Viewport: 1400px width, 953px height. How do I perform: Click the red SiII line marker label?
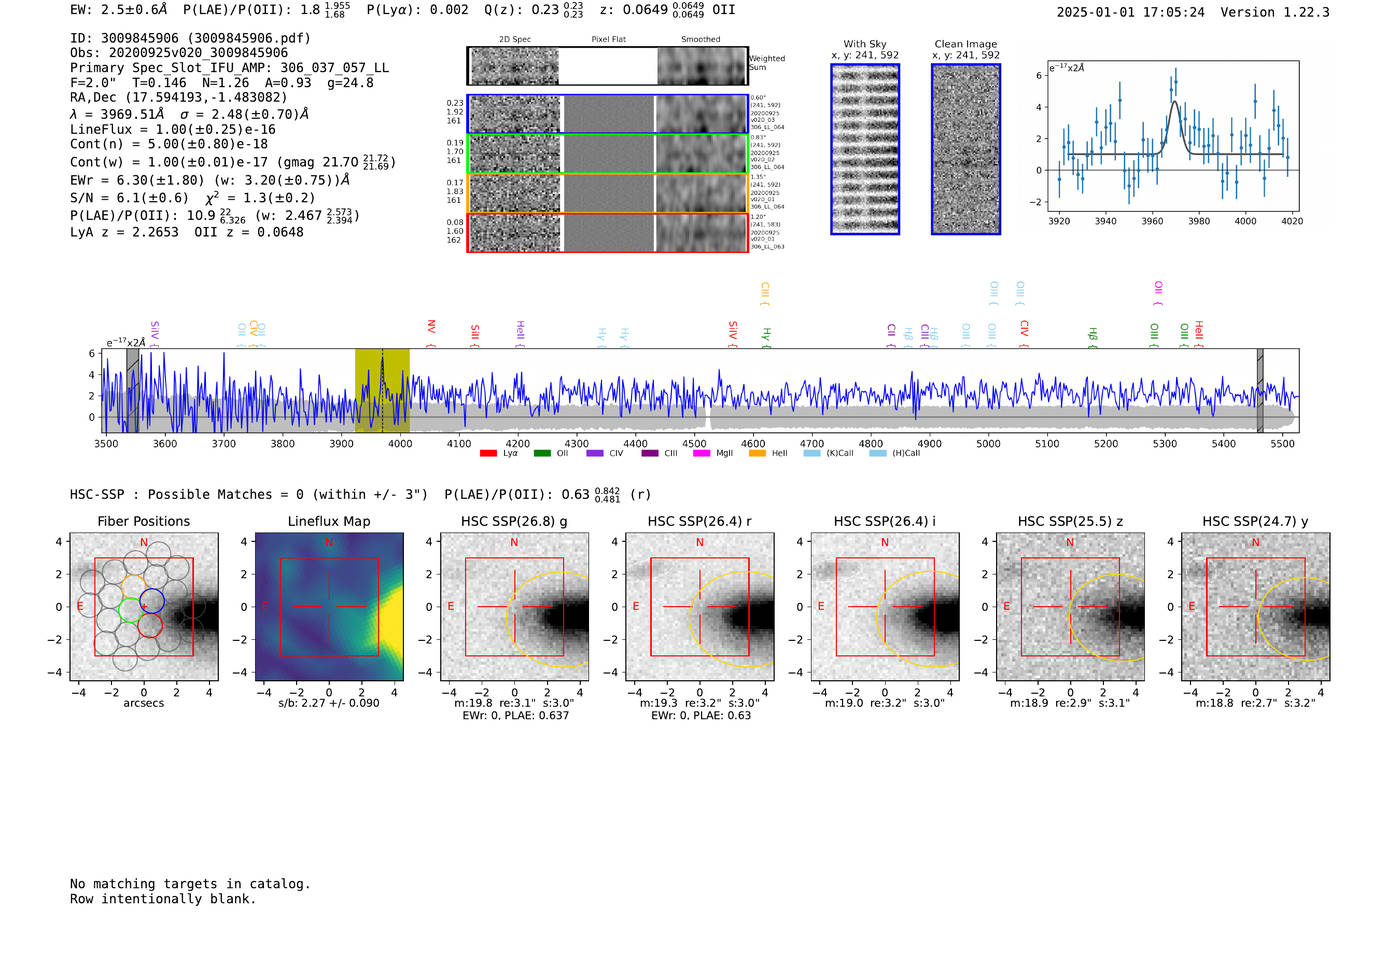[475, 334]
